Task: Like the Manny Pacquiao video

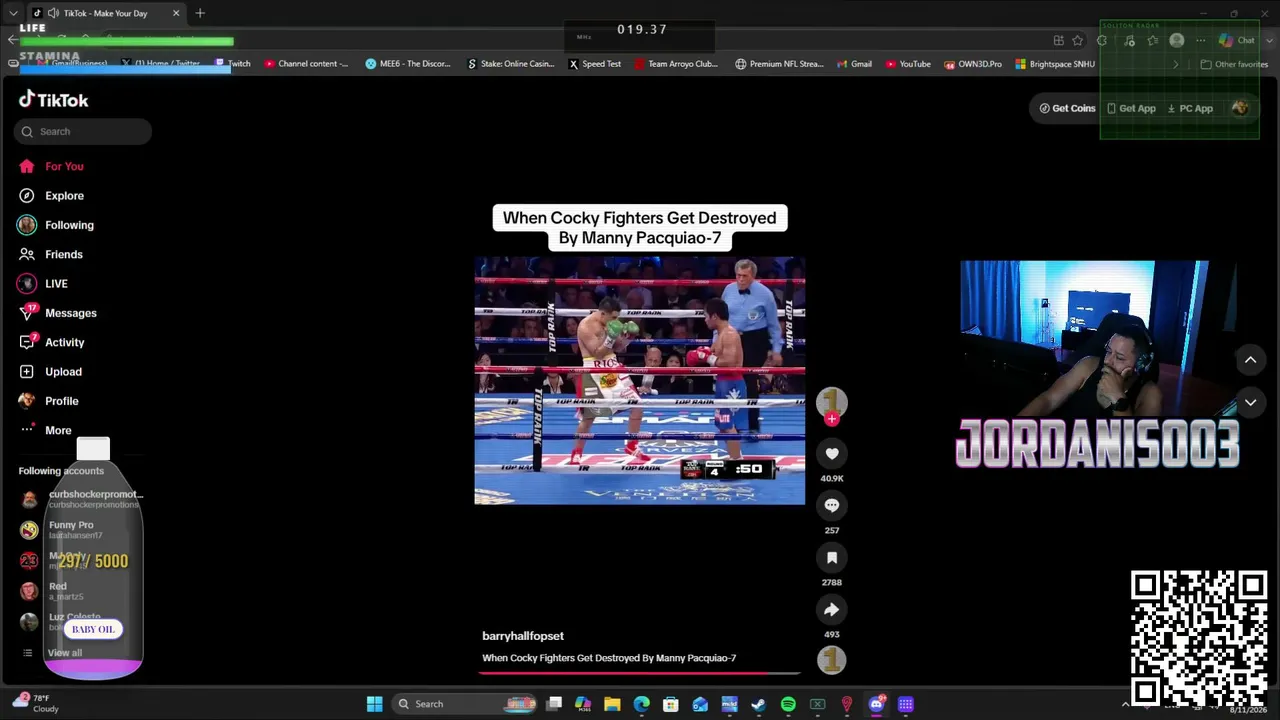Action: (831, 454)
